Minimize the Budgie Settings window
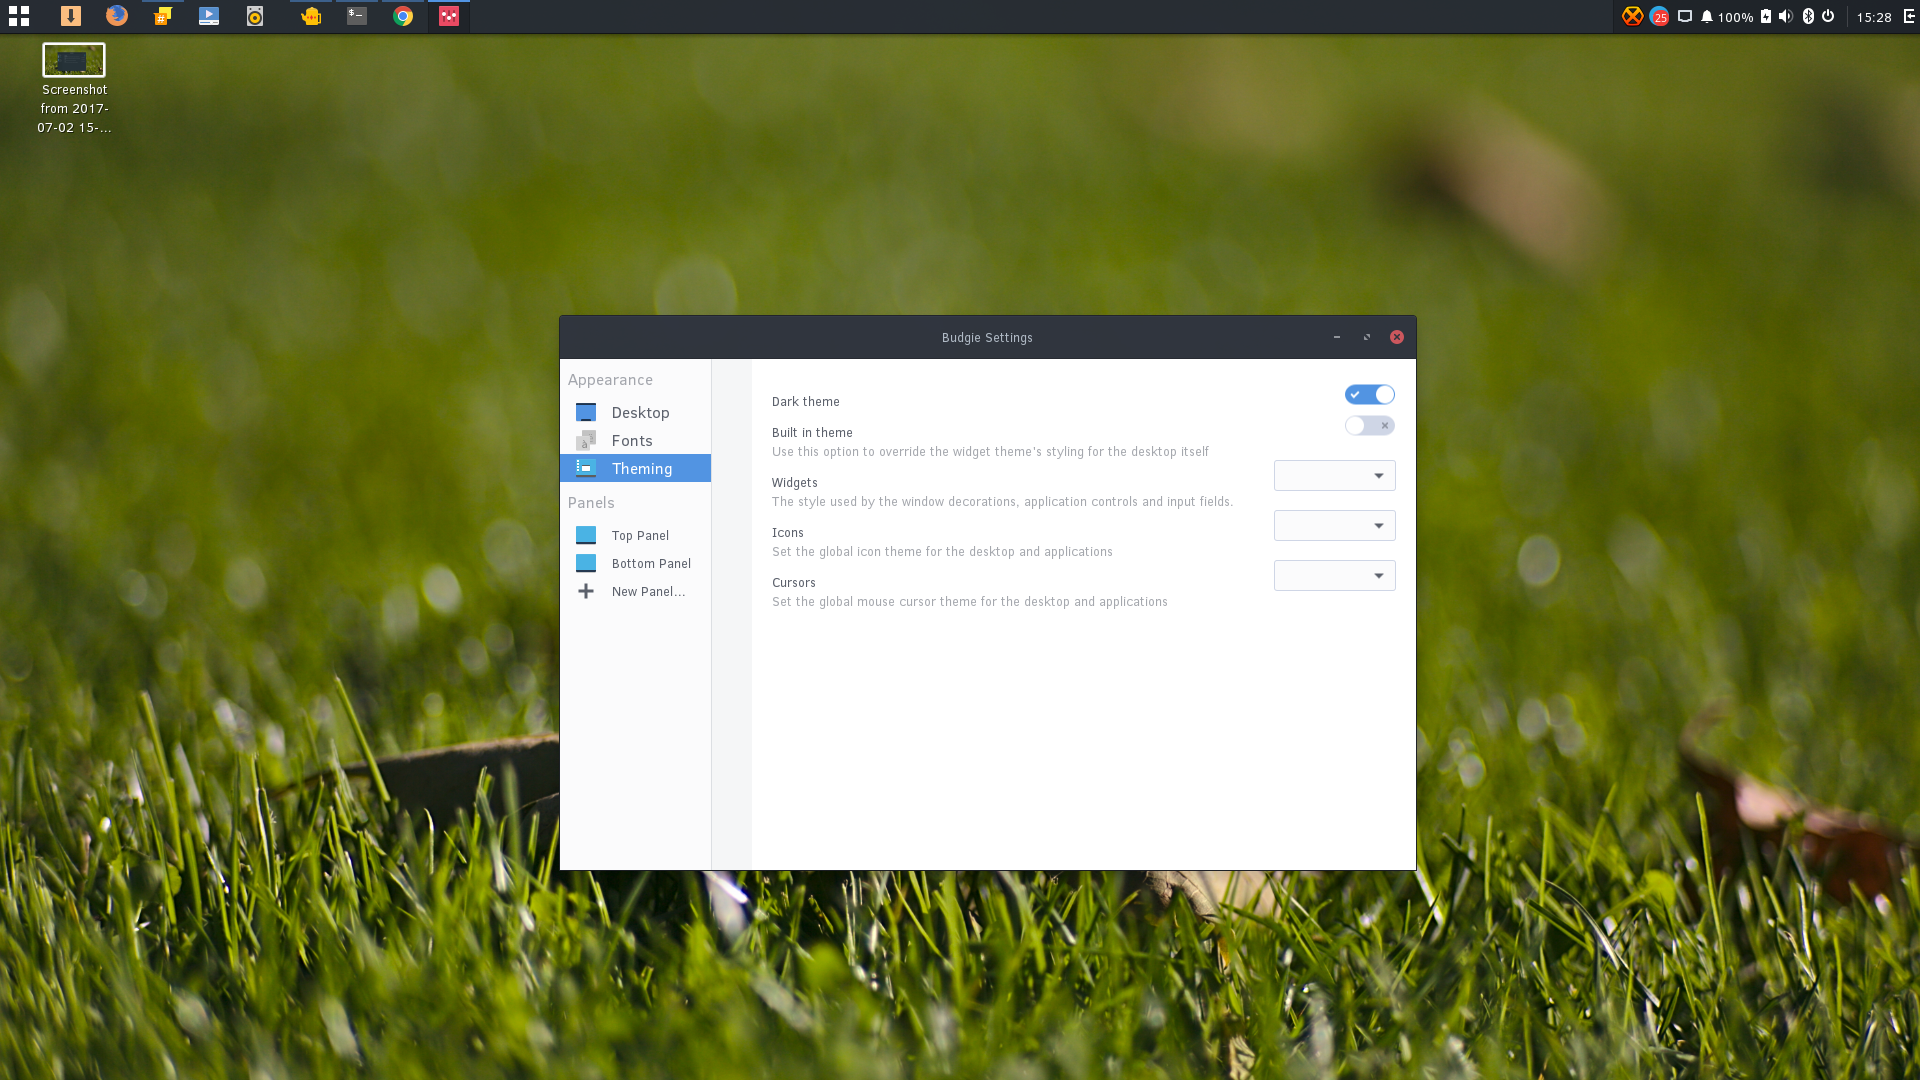Image resolution: width=1920 pixels, height=1080 pixels. [1336, 337]
